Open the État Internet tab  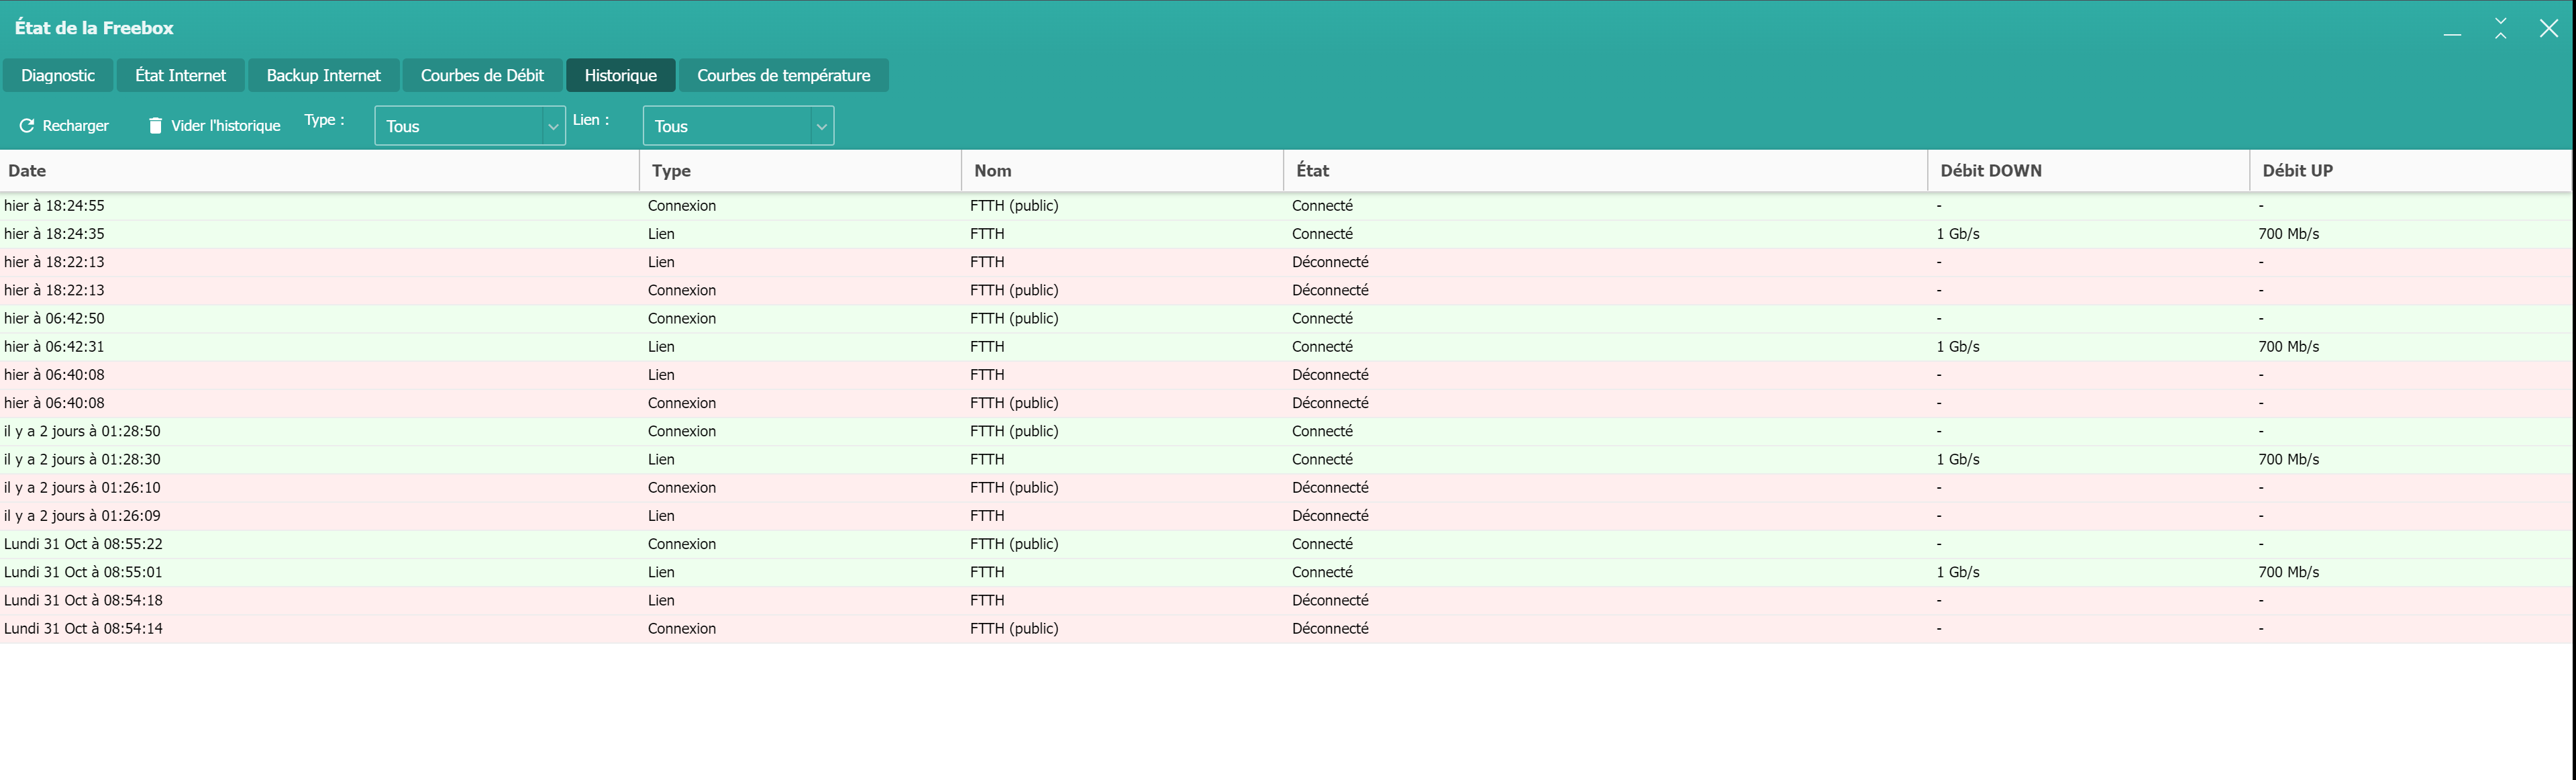(x=181, y=75)
